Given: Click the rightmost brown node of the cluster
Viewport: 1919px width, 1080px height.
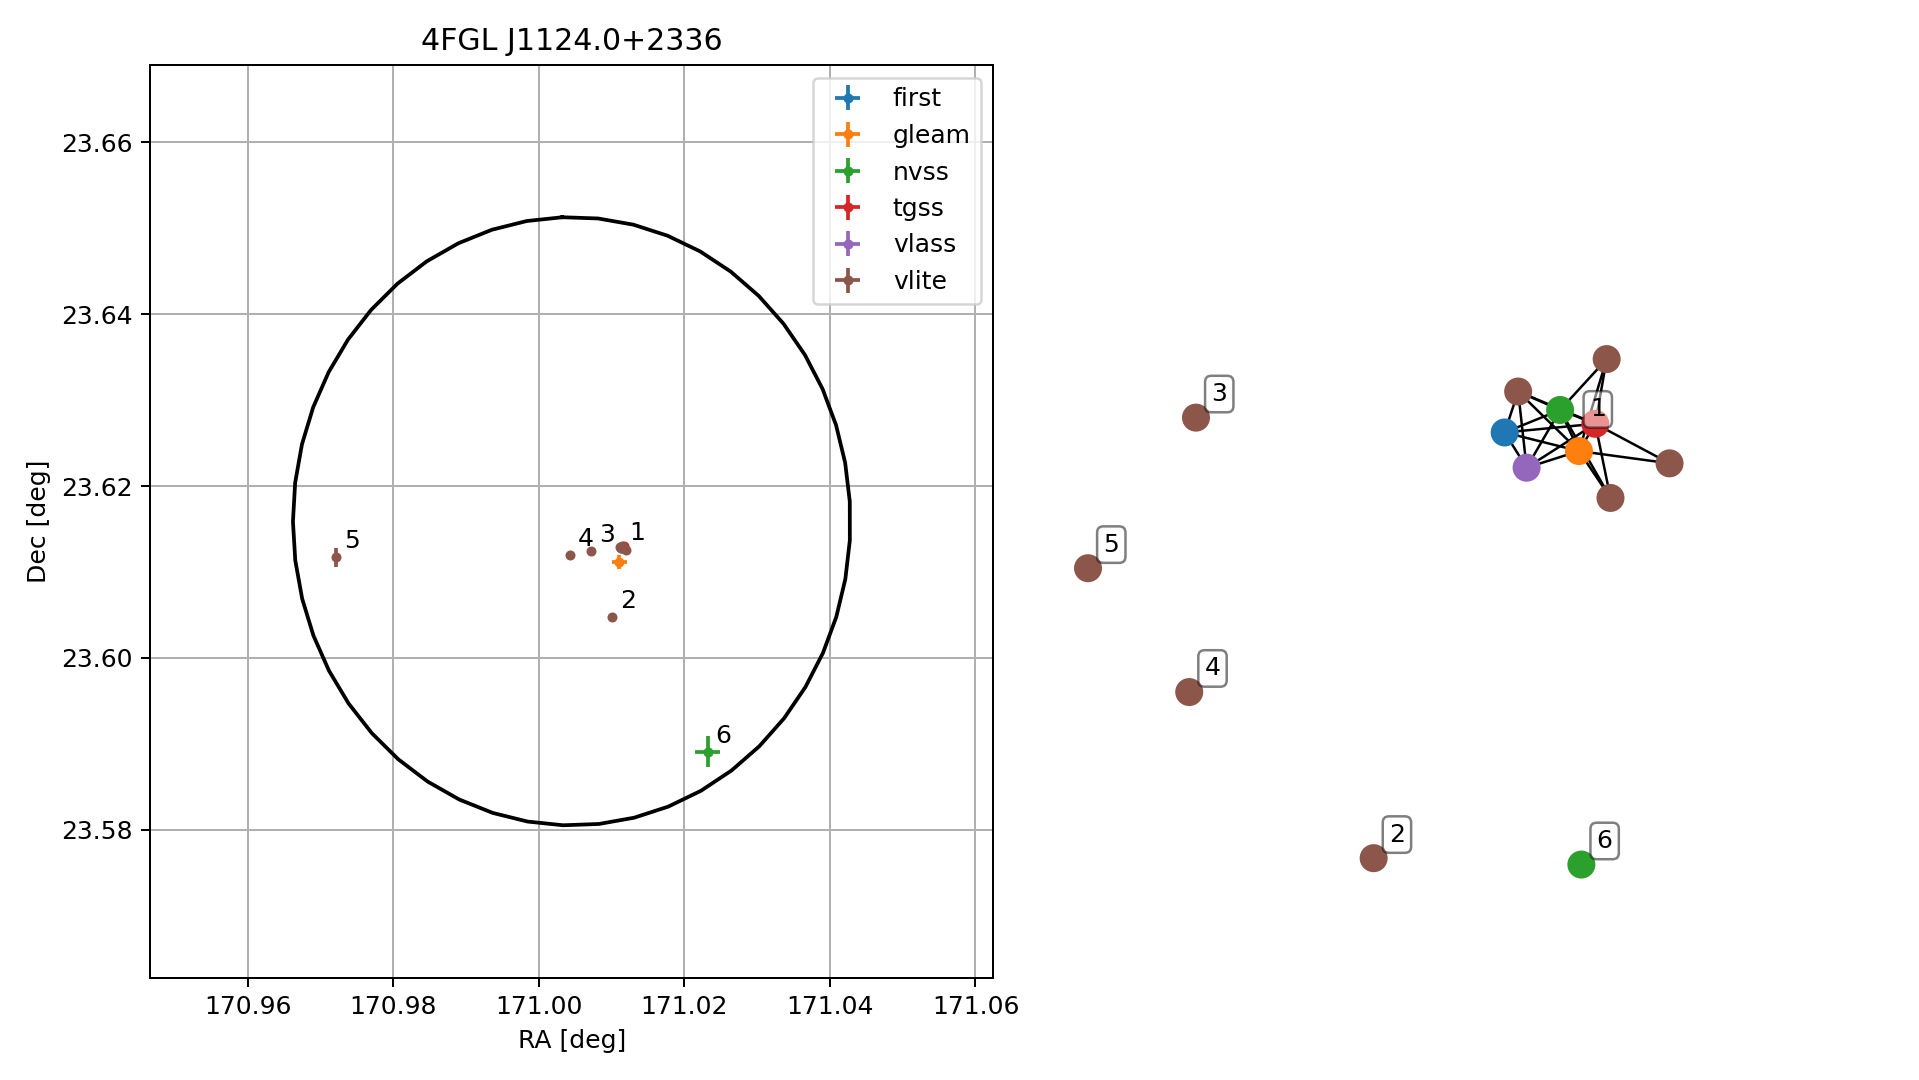Looking at the screenshot, I should point(1669,463).
